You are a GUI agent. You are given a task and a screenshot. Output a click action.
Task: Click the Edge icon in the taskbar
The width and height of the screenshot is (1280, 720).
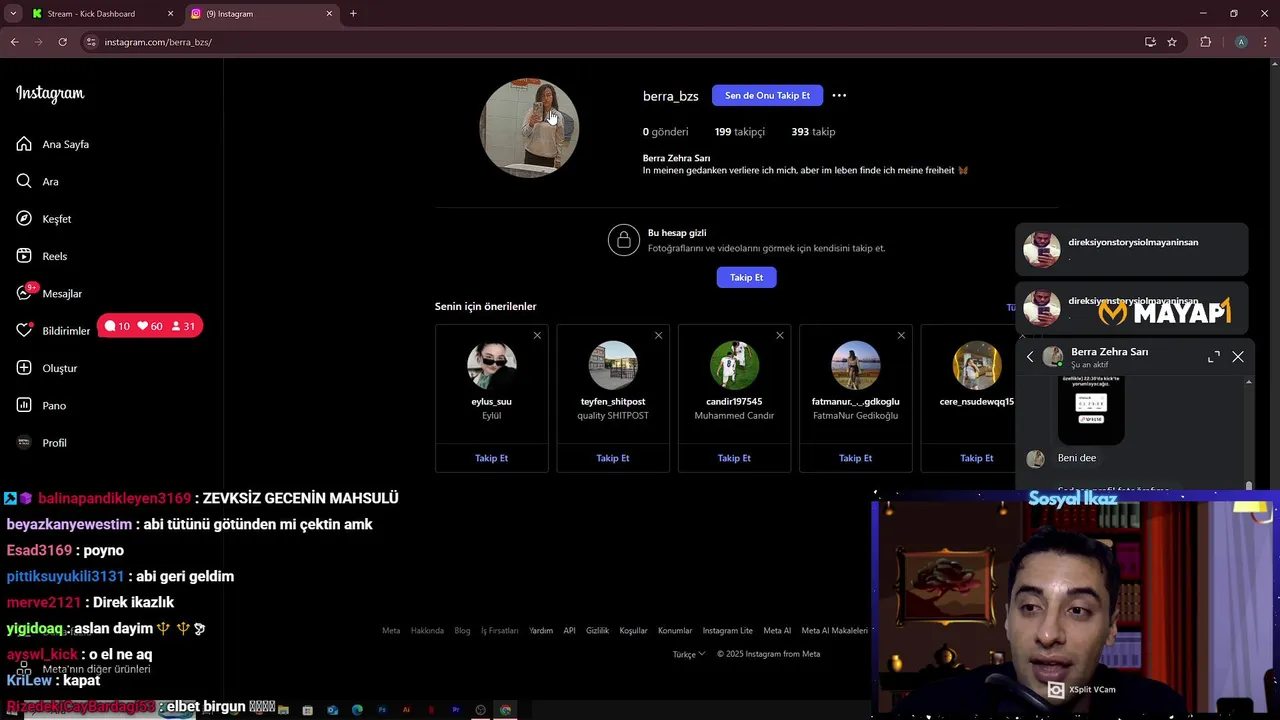click(x=357, y=710)
